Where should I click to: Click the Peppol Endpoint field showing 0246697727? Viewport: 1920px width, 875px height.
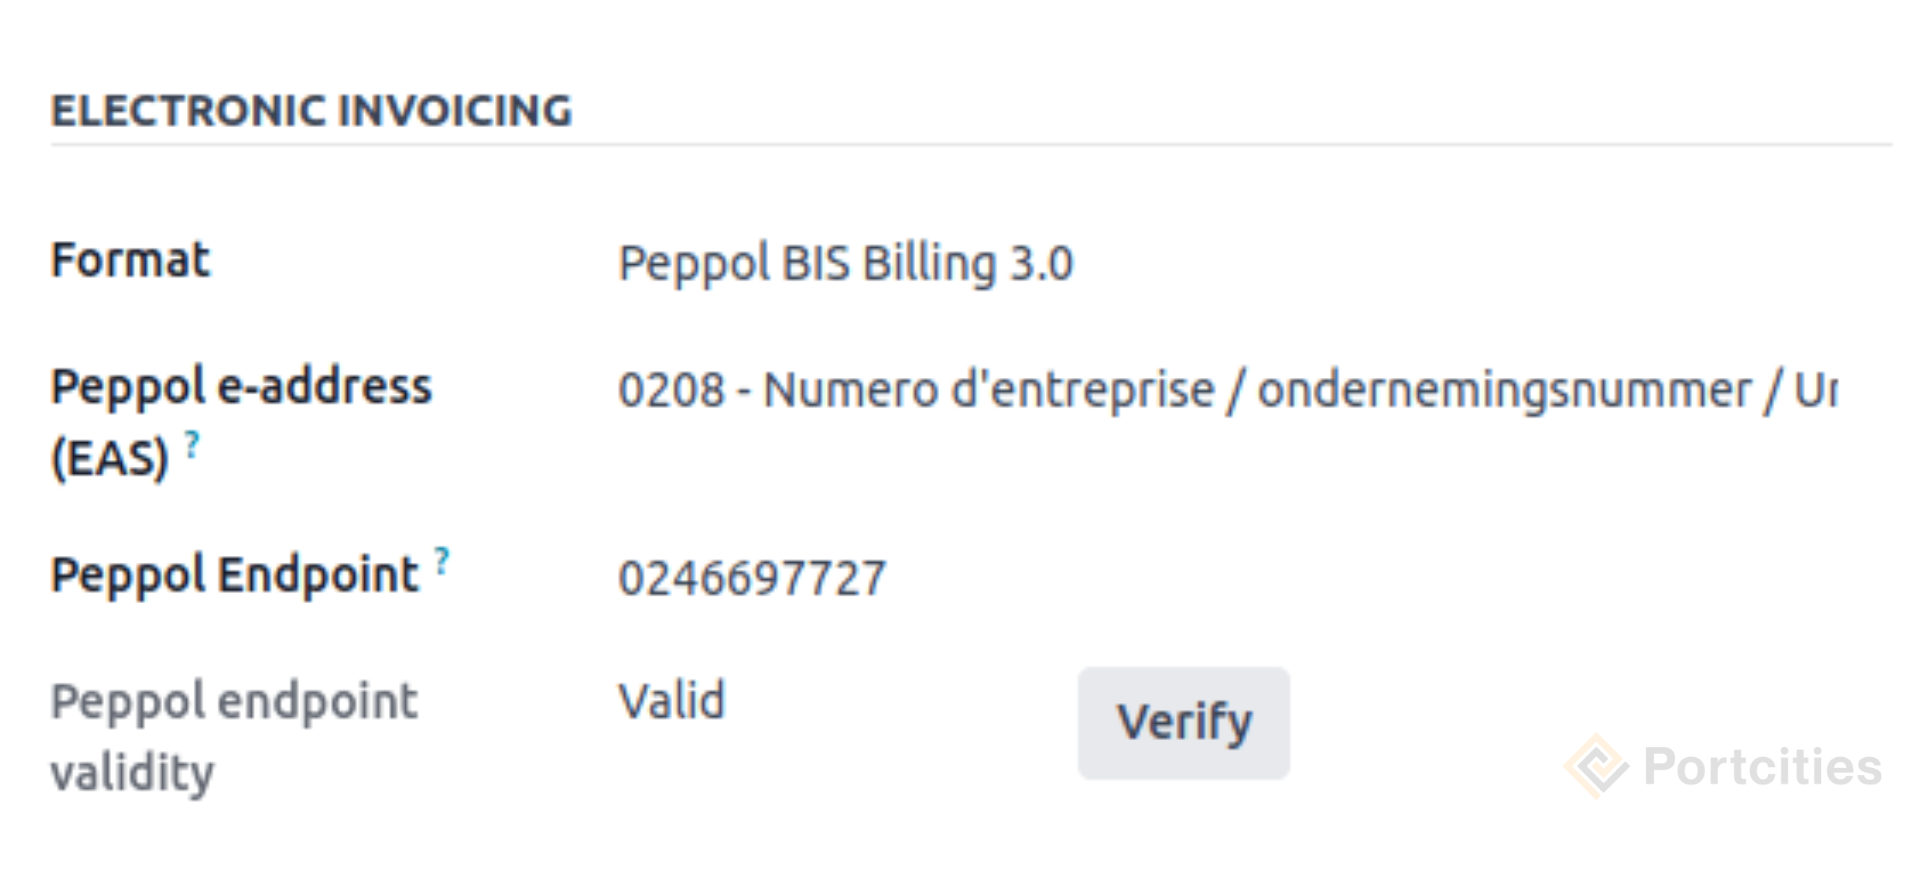[x=752, y=576]
